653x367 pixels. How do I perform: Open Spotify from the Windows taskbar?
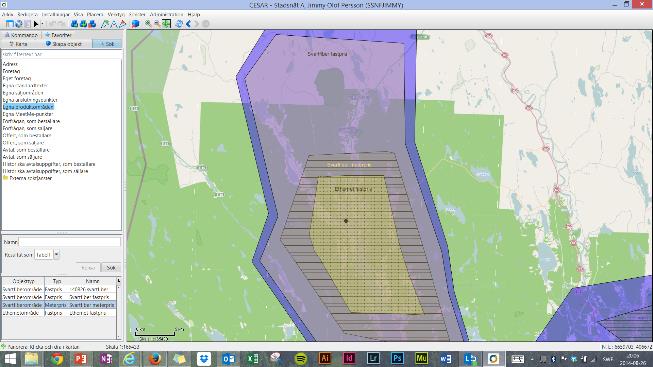point(301,358)
